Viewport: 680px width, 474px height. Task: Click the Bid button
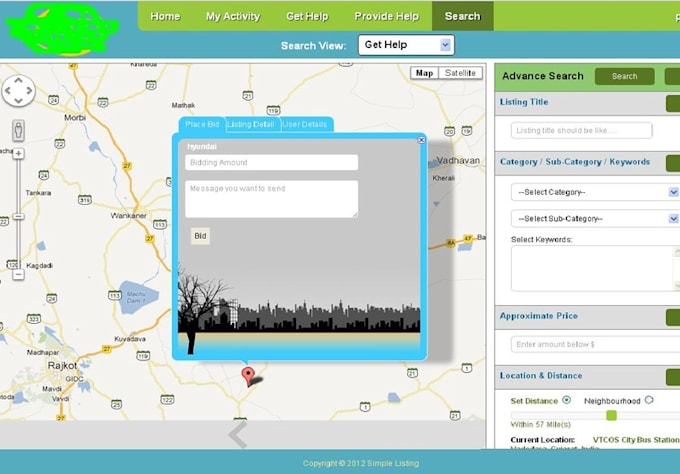click(200, 236)
